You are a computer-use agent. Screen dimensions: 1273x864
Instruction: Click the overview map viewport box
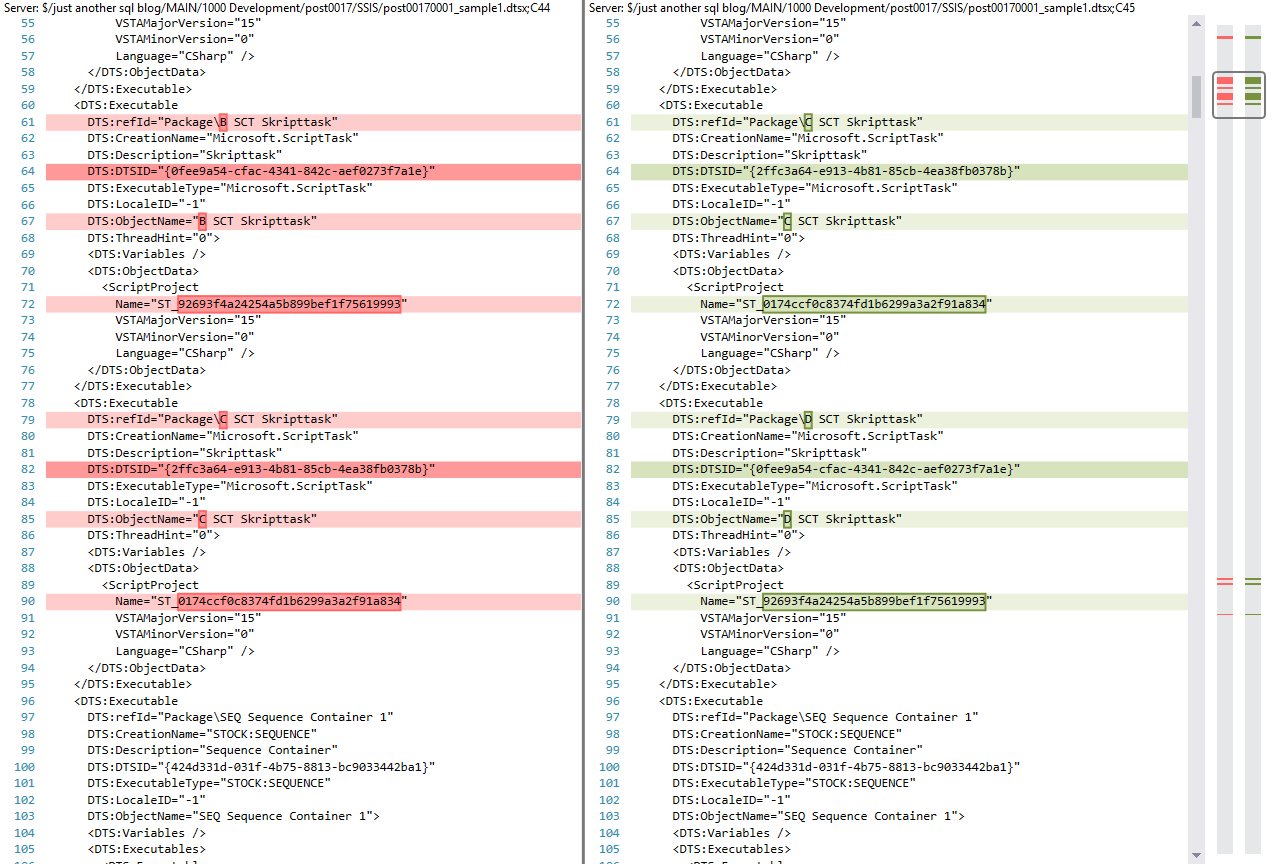click(1239, 95)
